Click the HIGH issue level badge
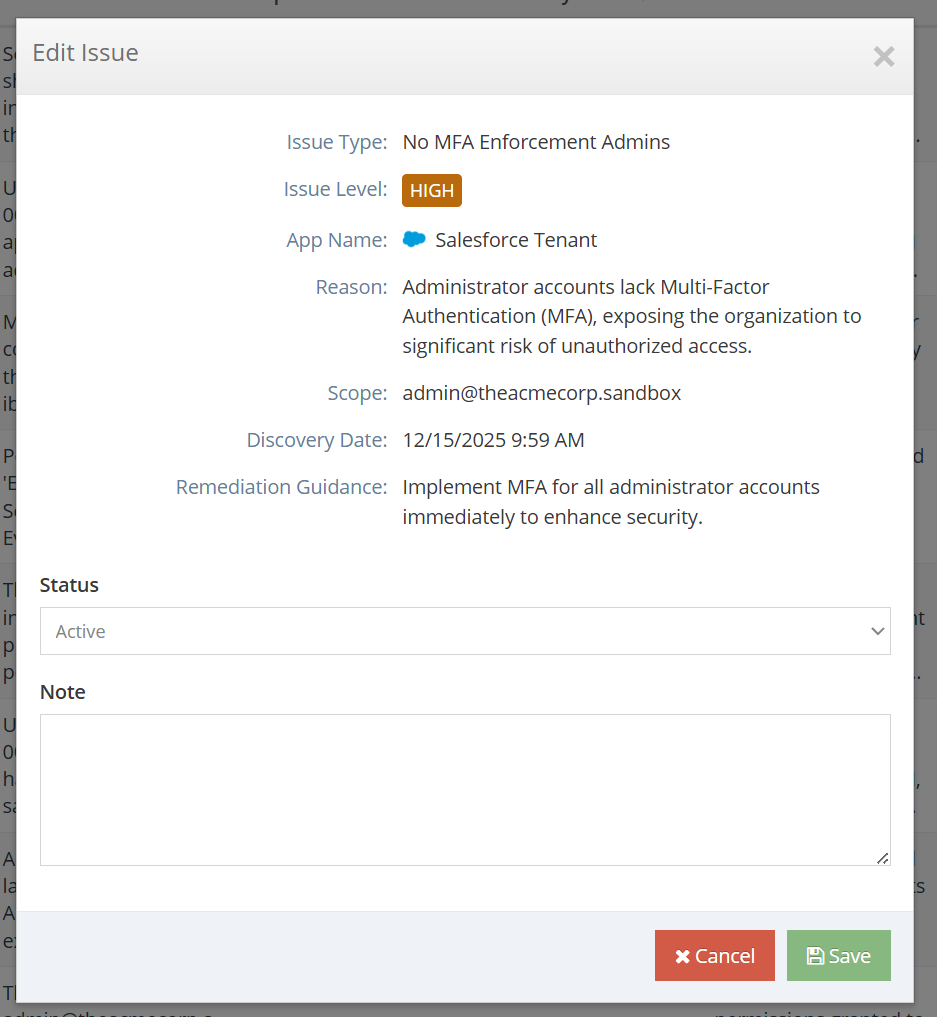Screen dimensions: 937x1017 (x=431, y=190)
